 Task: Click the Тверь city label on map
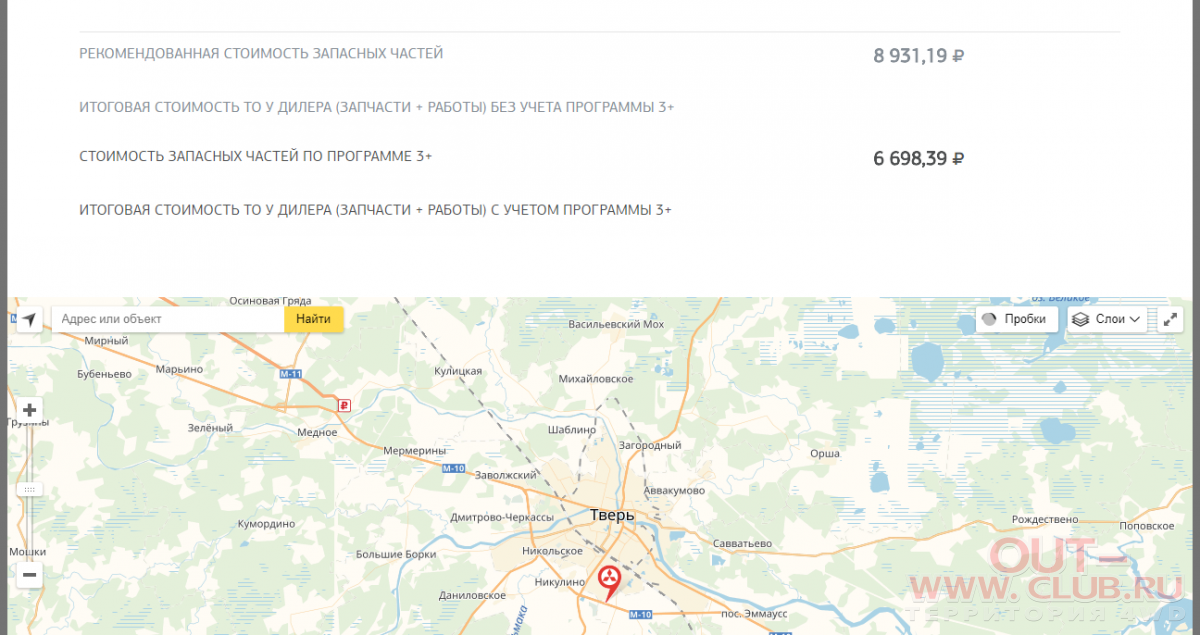click(x=612, y=515)
